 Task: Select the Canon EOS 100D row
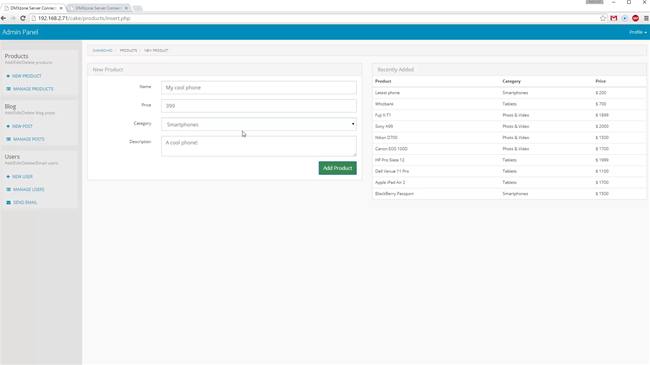(509, 148)
